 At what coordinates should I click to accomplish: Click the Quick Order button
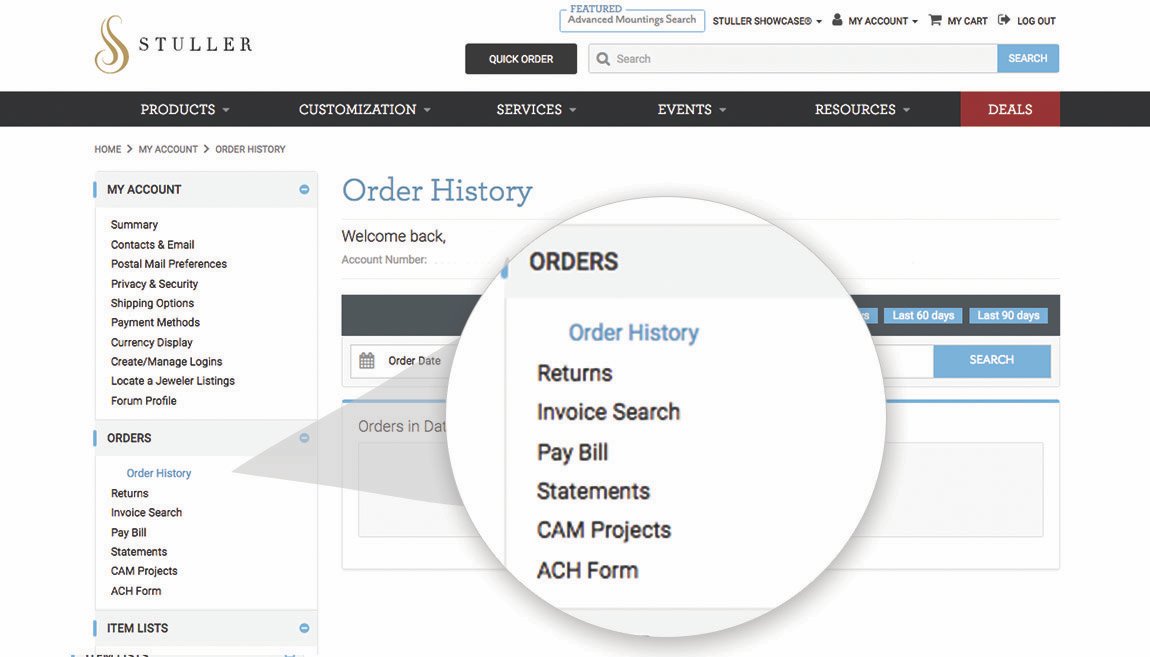pyautogui.click(x=521, y=59)
